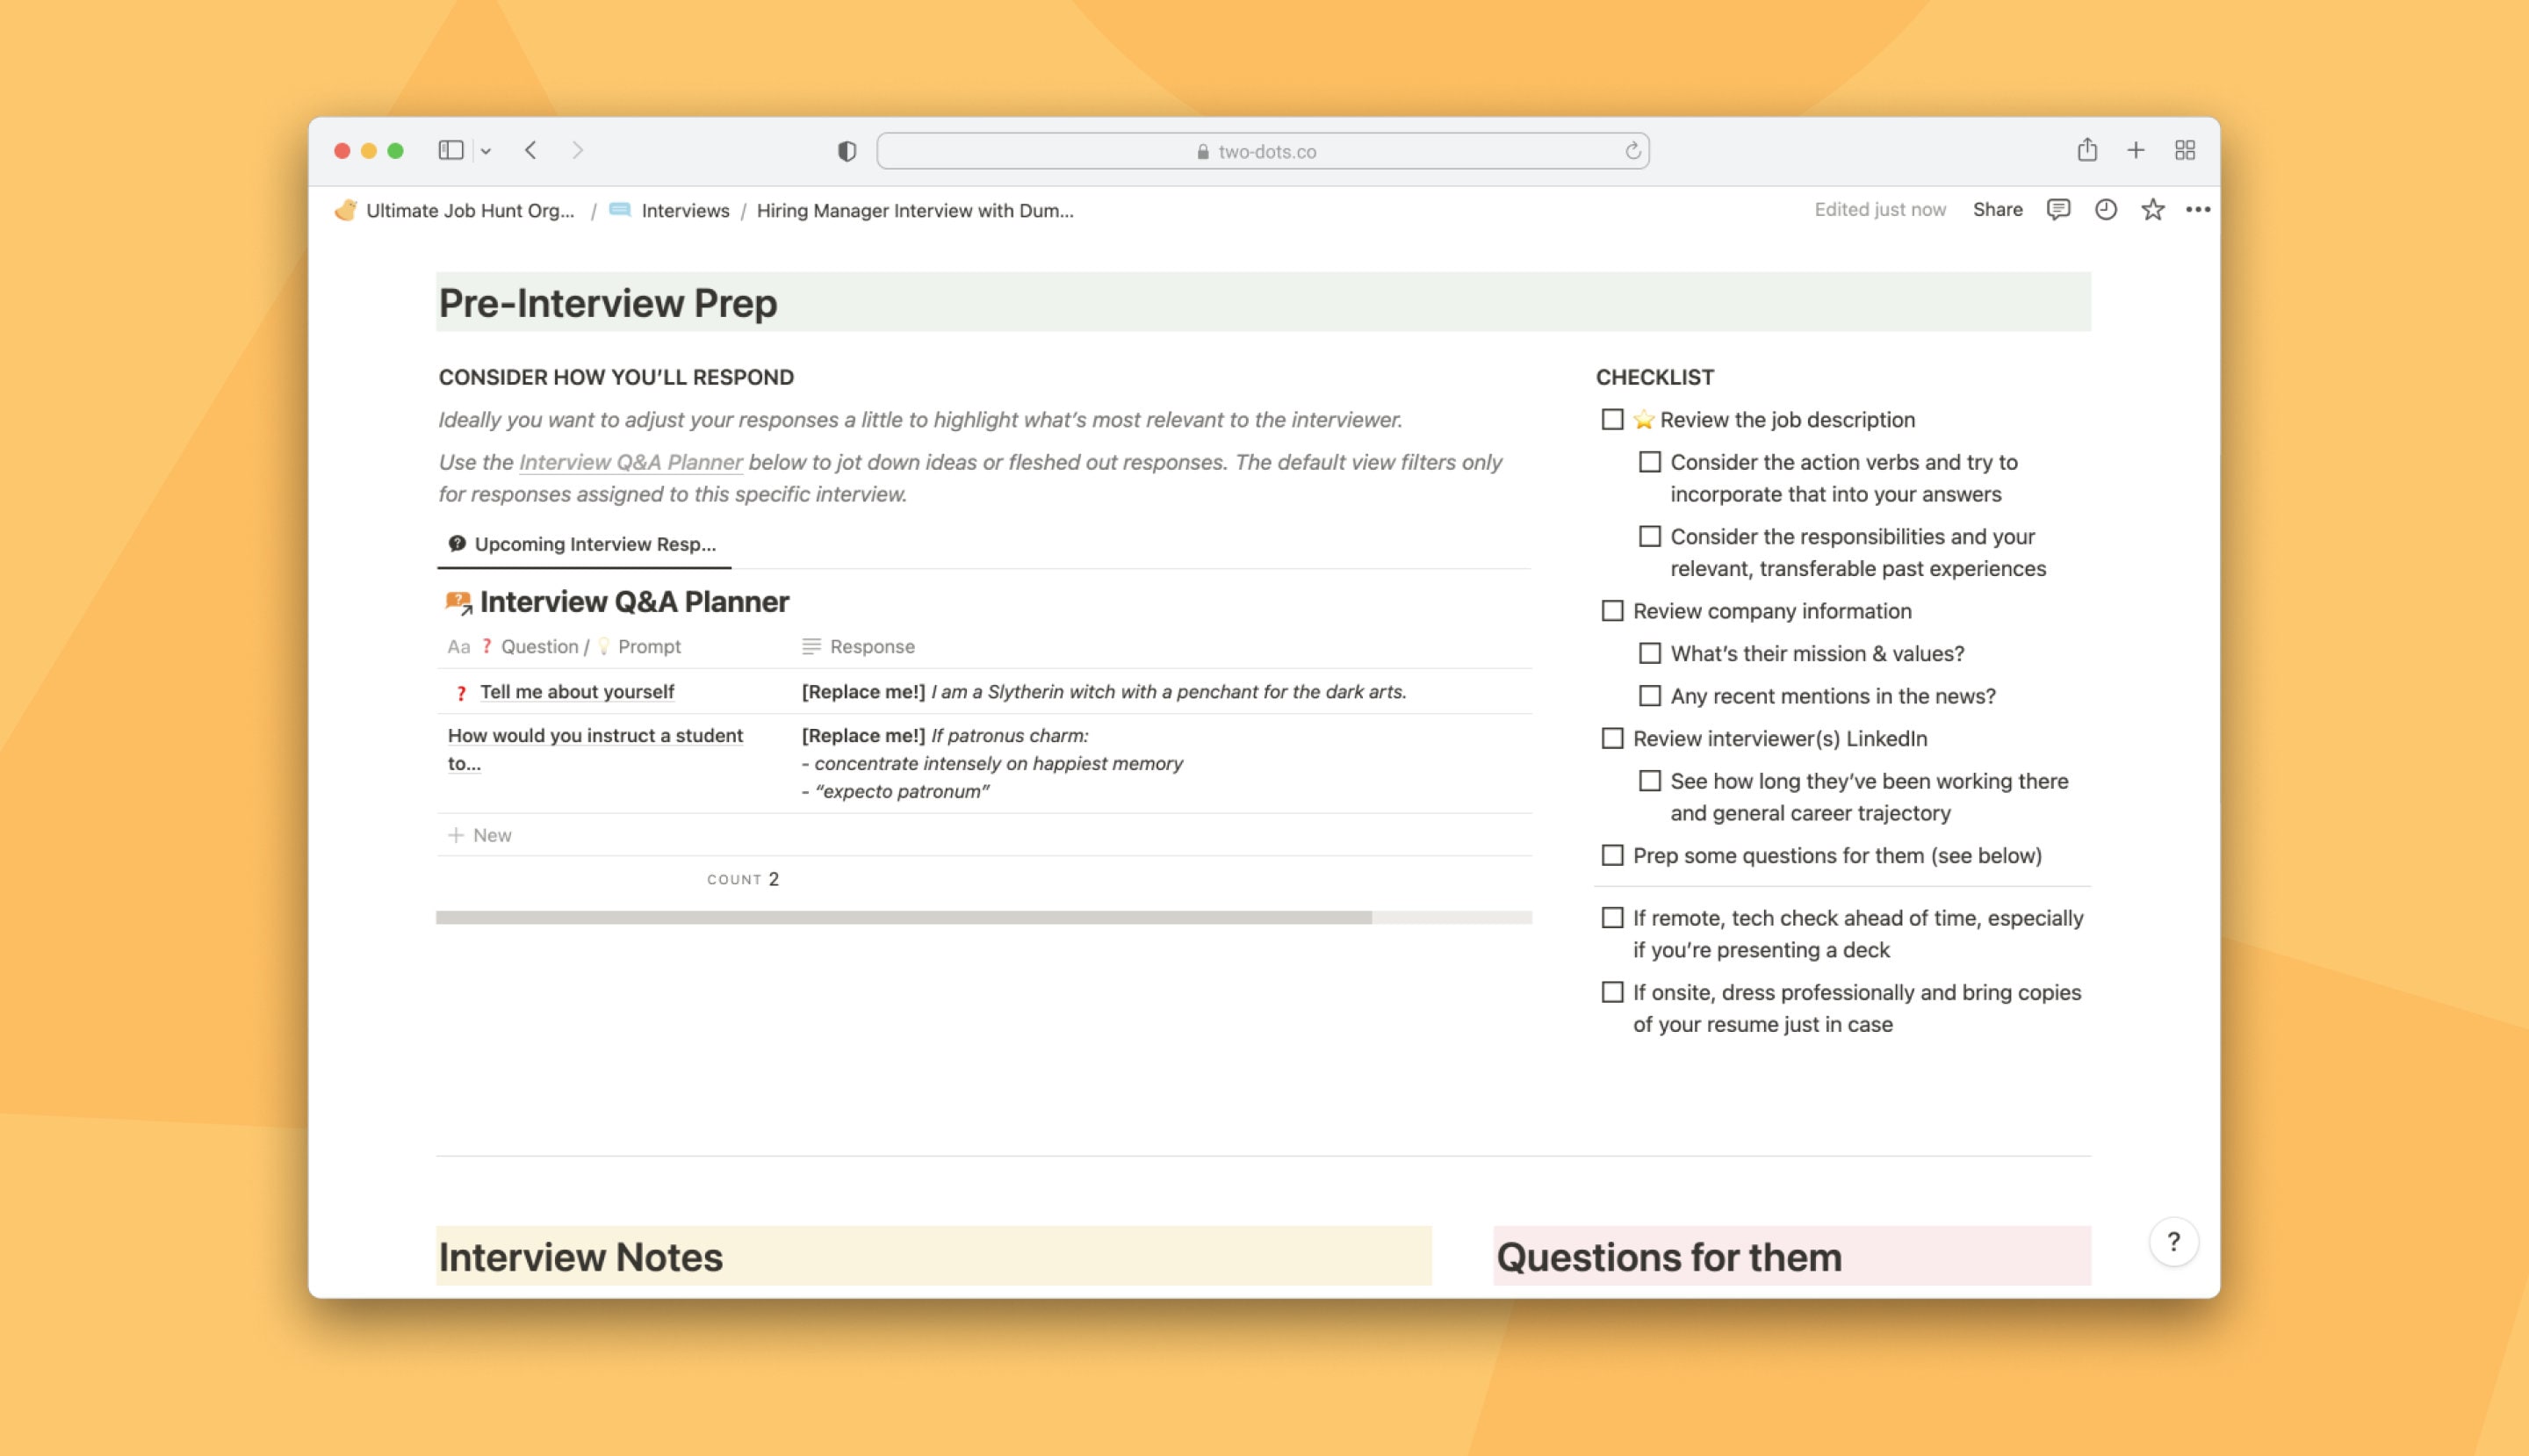Open the help question mark button
The image size is (2529, 1456).
2173,1241
